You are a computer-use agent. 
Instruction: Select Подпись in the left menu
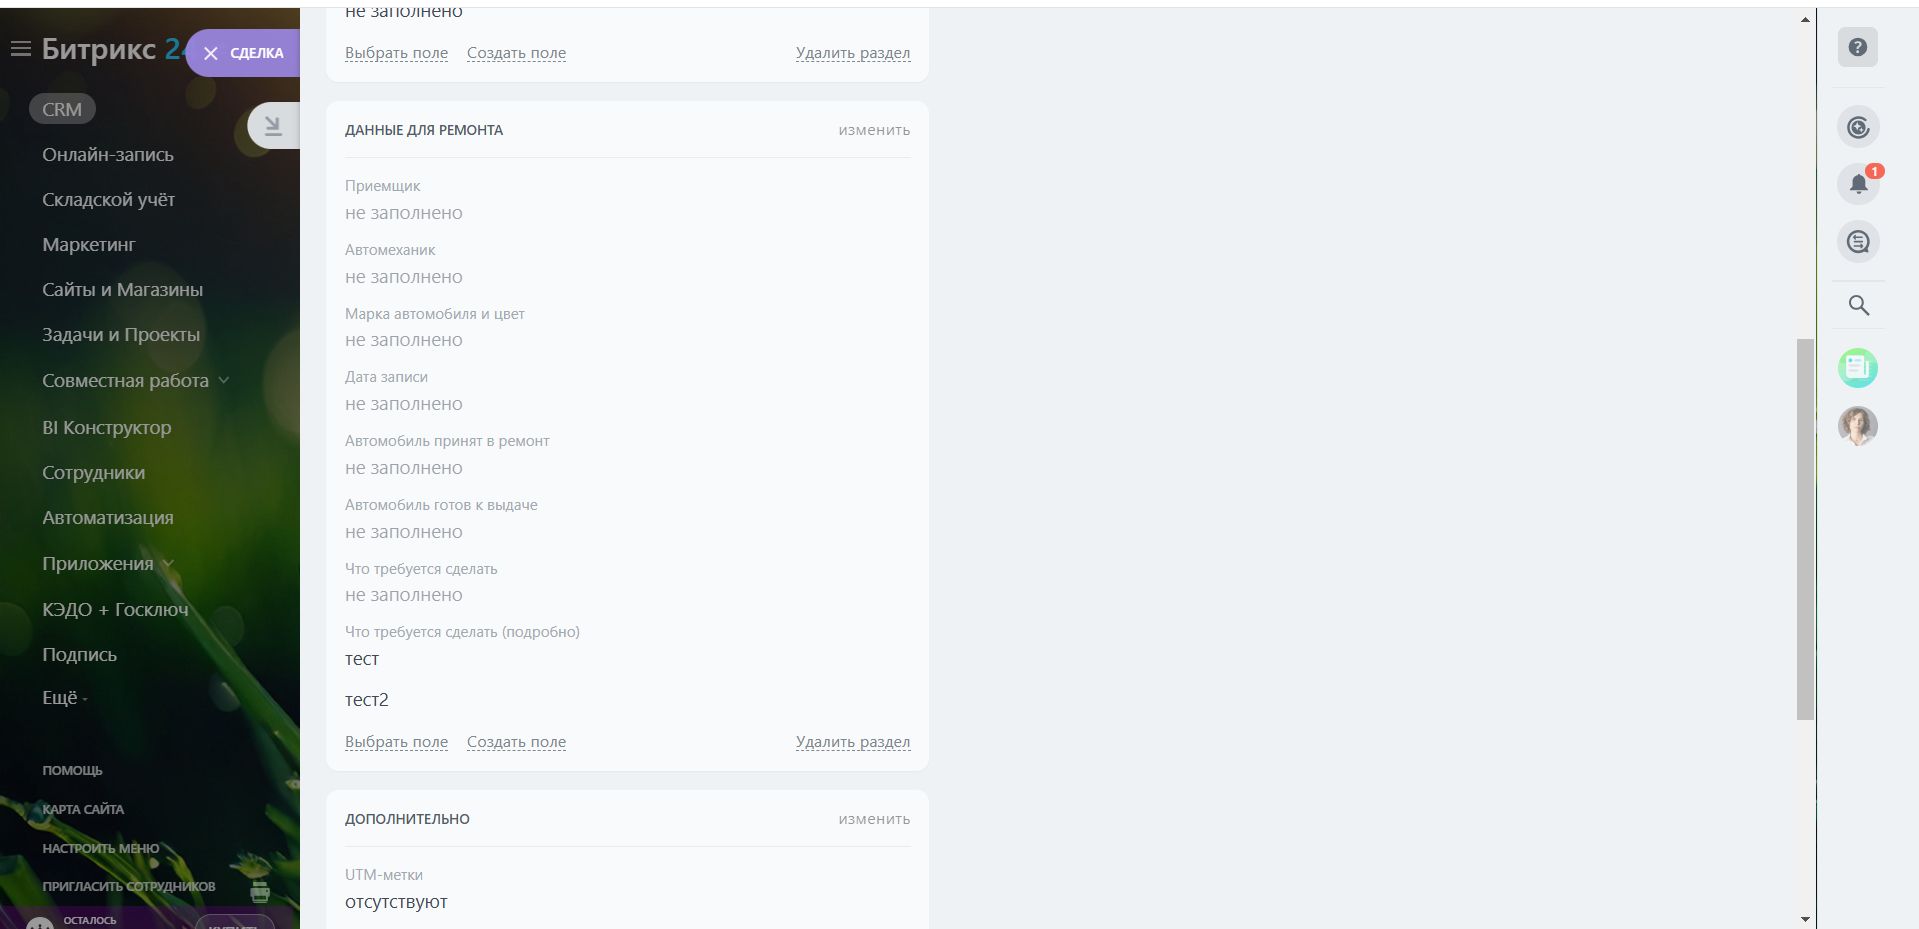pyautogui.click(x=79, y=655)
